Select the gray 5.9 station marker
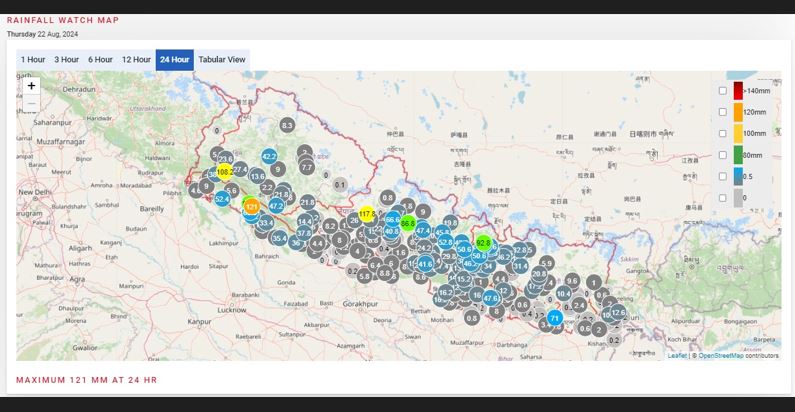Viewport: 795px width, 412px height. [547, 264]
